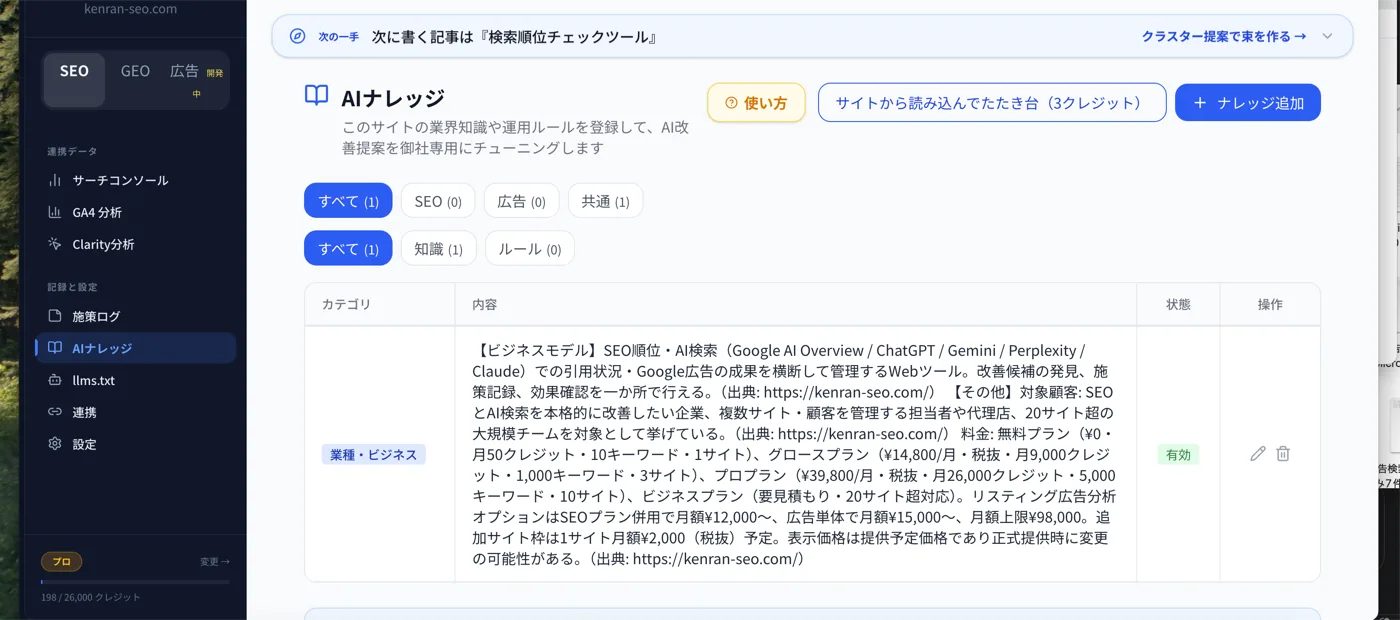
Task: Click the 状態 column header
Action: 1178,304
